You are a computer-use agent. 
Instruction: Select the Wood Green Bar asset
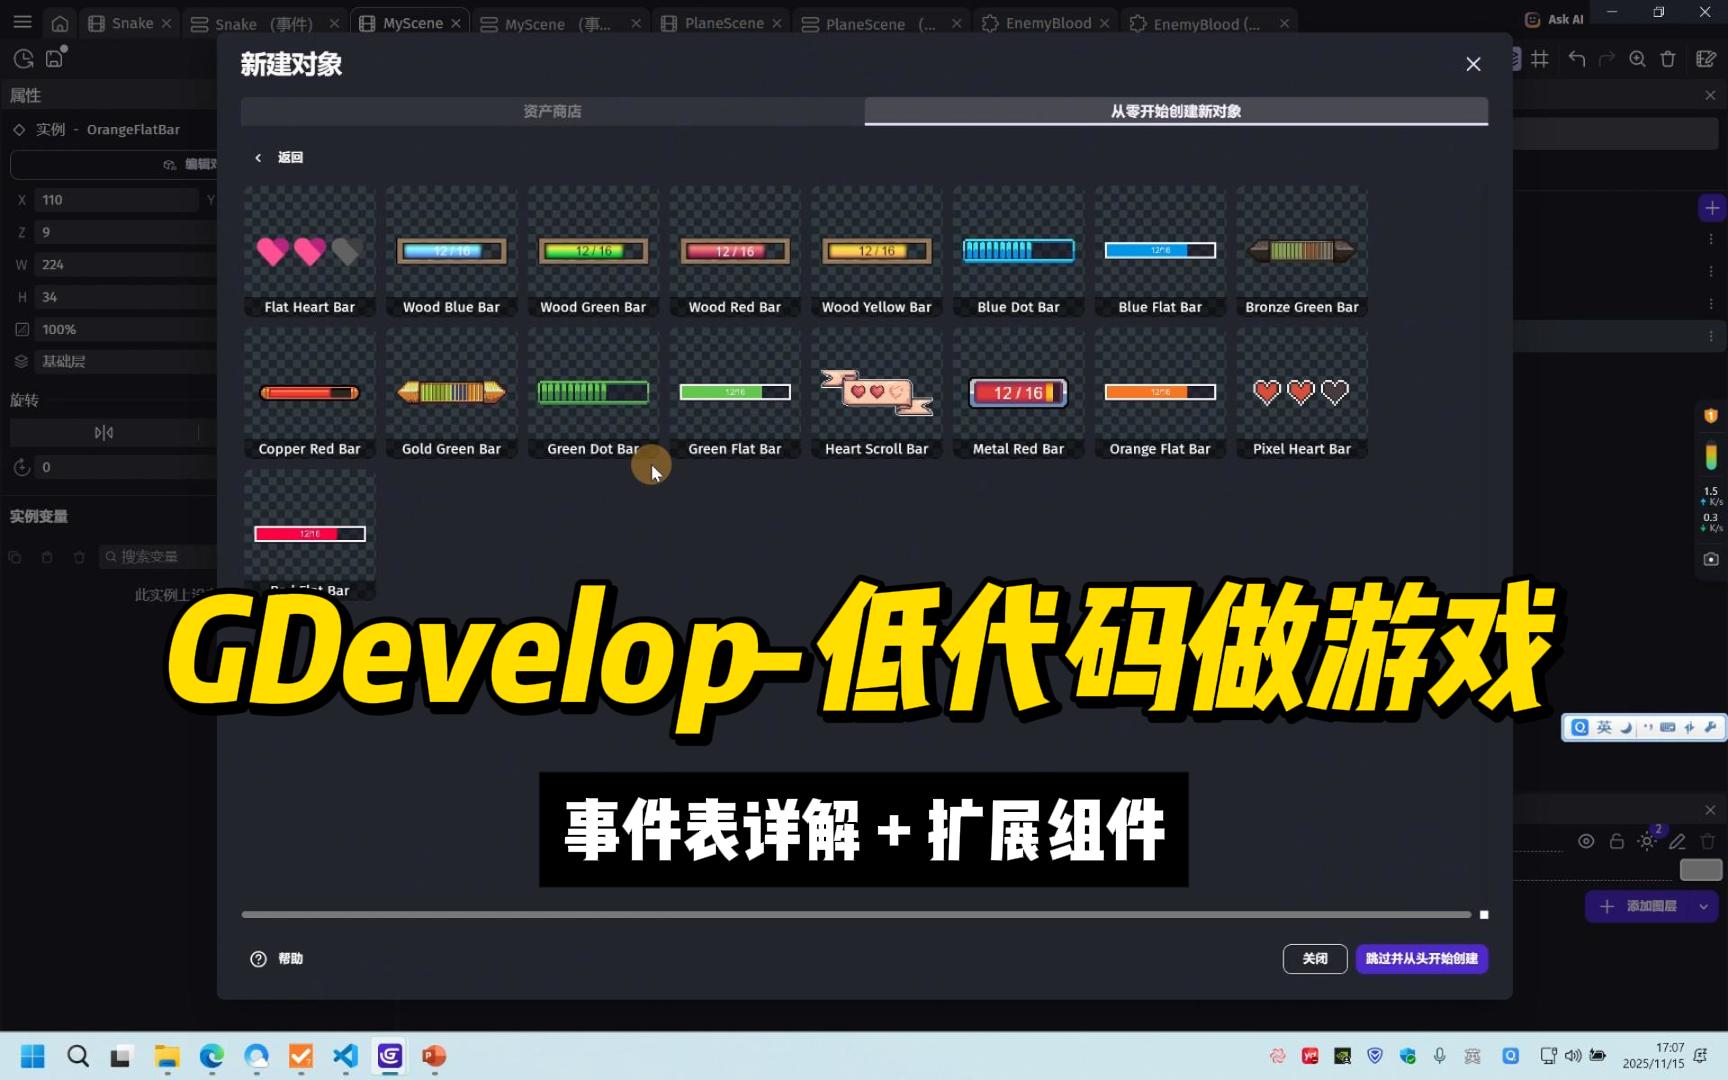pyautogui.click(x=593, y=251)
